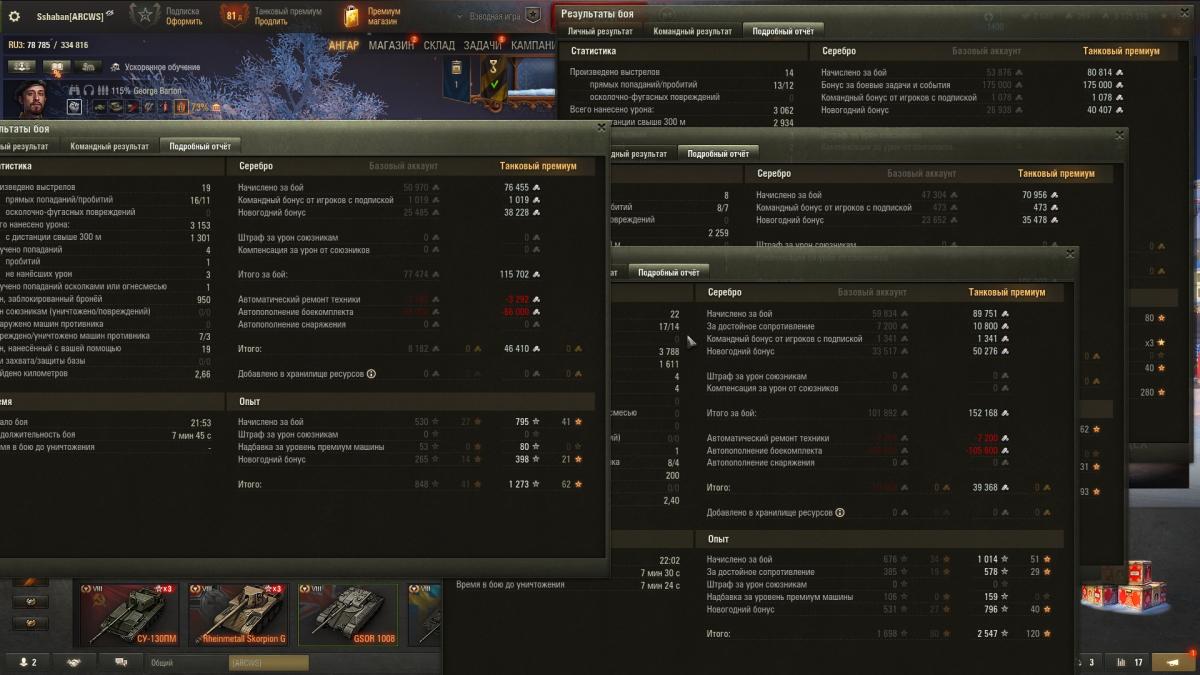Open game settings via gear icon
The image size is (1200, 675).
(x=14, y=16)
